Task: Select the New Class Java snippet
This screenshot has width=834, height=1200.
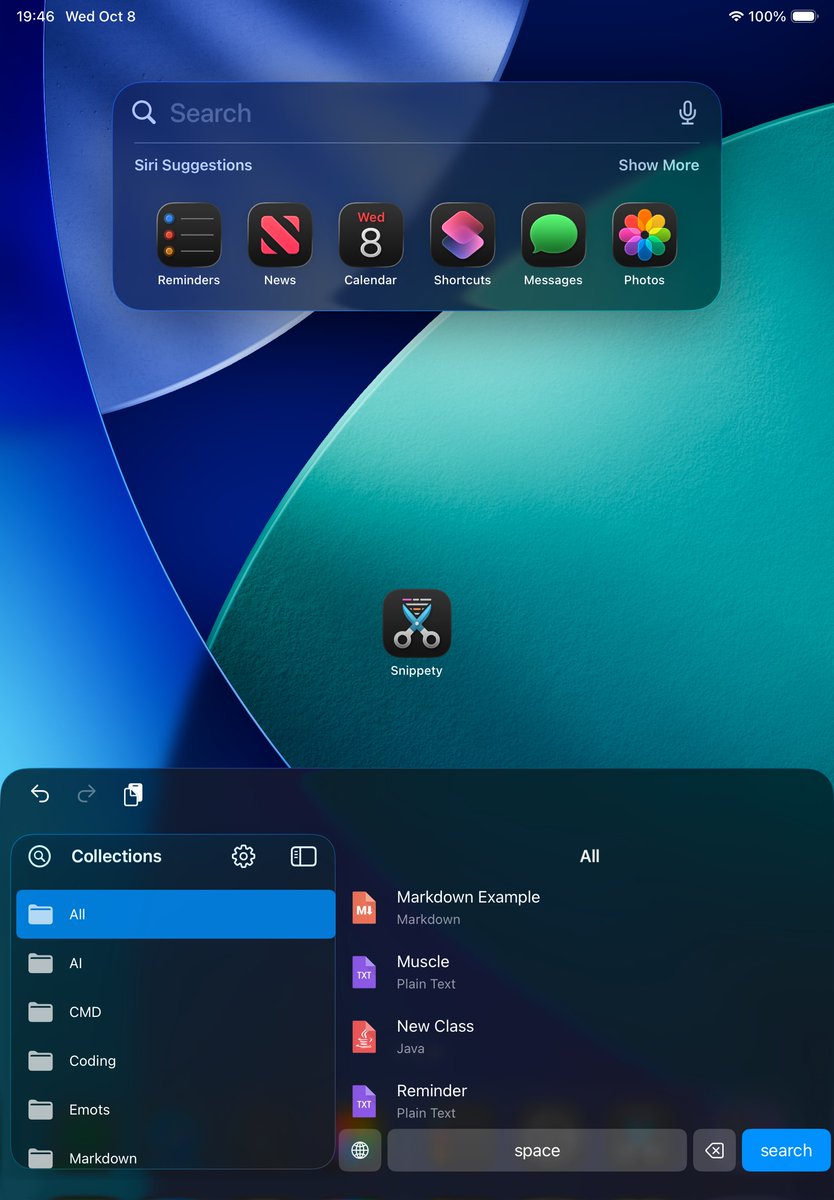Action: pyautogui.click(x=435, y=1036)
